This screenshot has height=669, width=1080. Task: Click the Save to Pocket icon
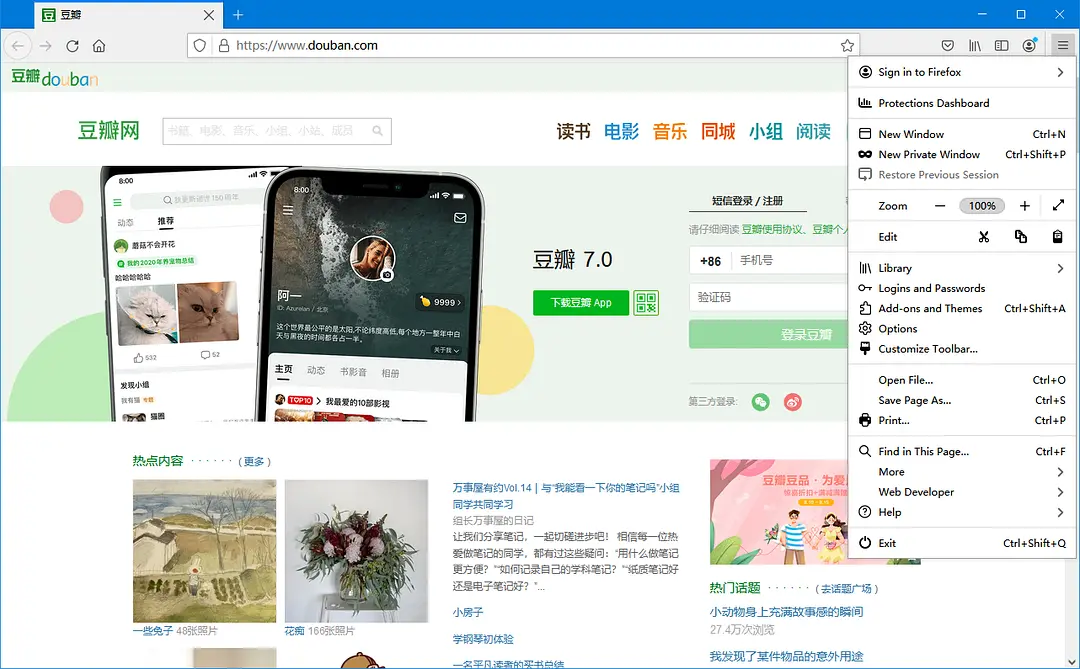(x=947, y=46)
